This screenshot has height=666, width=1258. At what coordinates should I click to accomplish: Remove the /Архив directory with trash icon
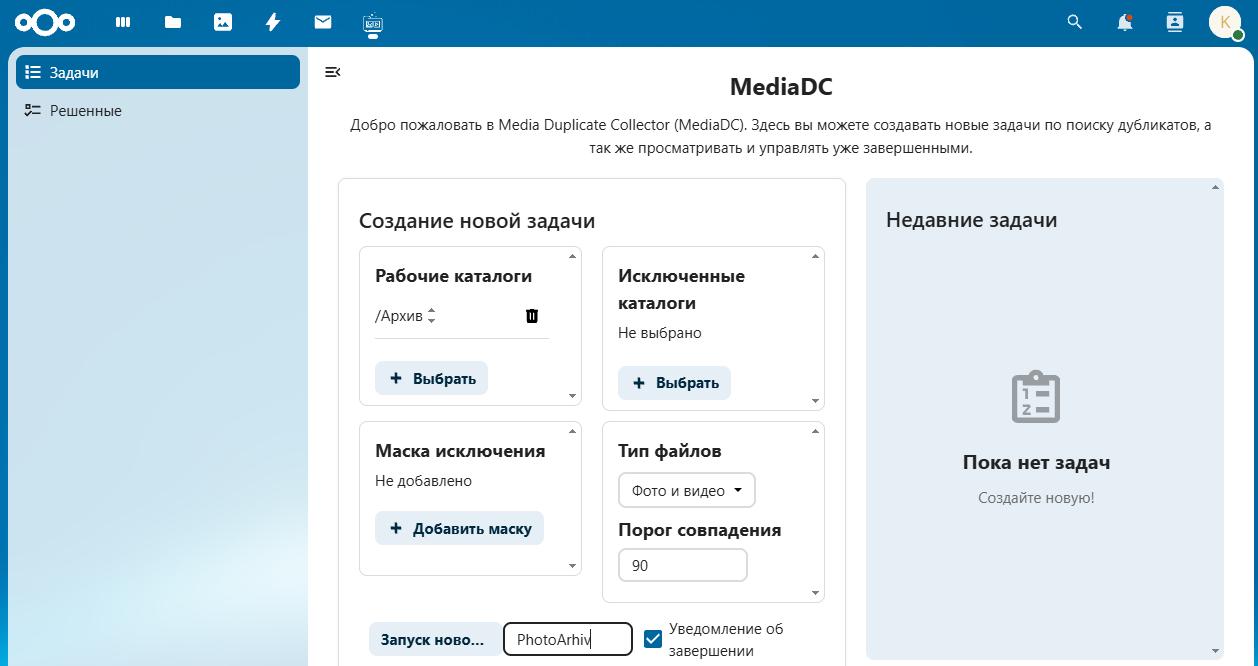(x=532, y=315)
